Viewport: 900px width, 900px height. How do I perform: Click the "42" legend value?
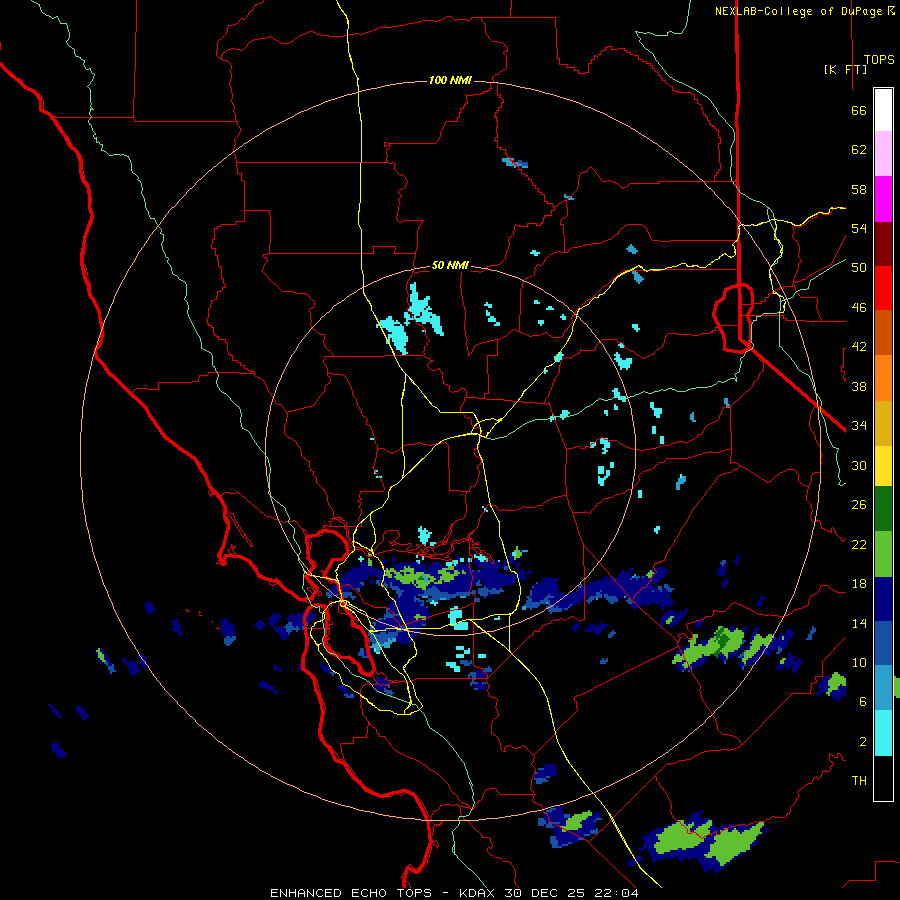[859, 347]
